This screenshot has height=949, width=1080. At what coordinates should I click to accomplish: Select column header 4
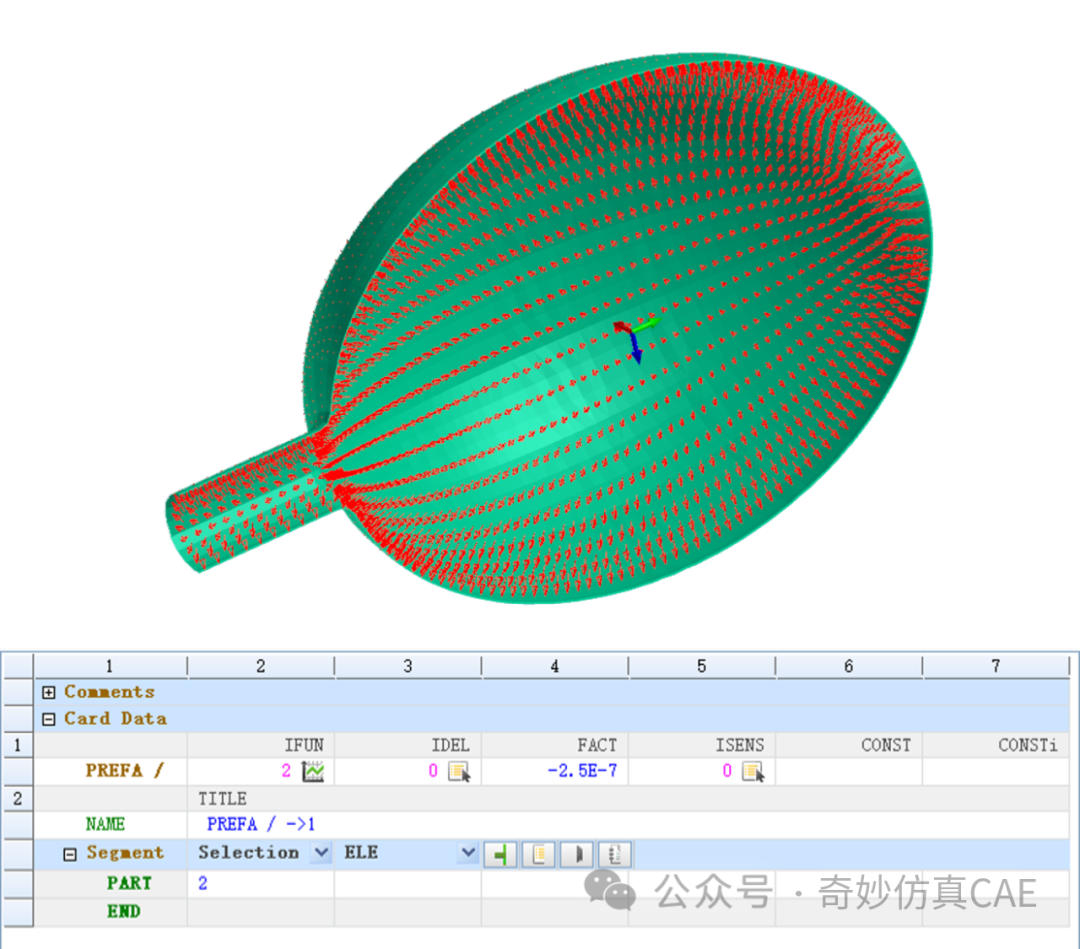(554, 666)
